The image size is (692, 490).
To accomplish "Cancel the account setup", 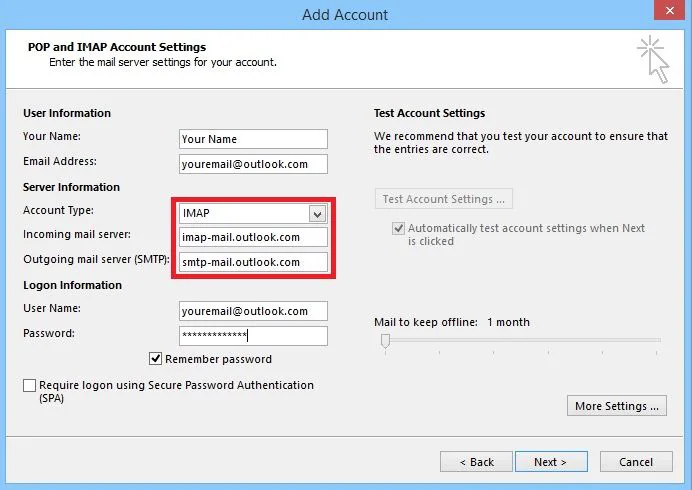I will [x=636, y=462].
